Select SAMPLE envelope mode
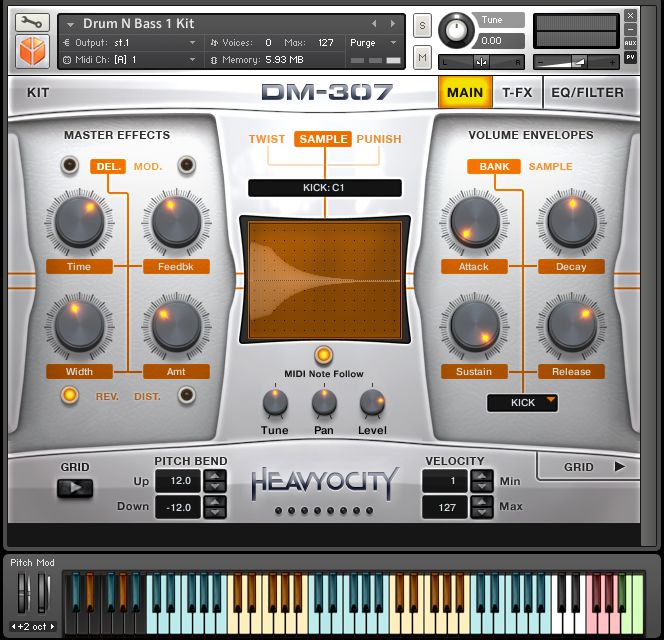 coord(551,166)
